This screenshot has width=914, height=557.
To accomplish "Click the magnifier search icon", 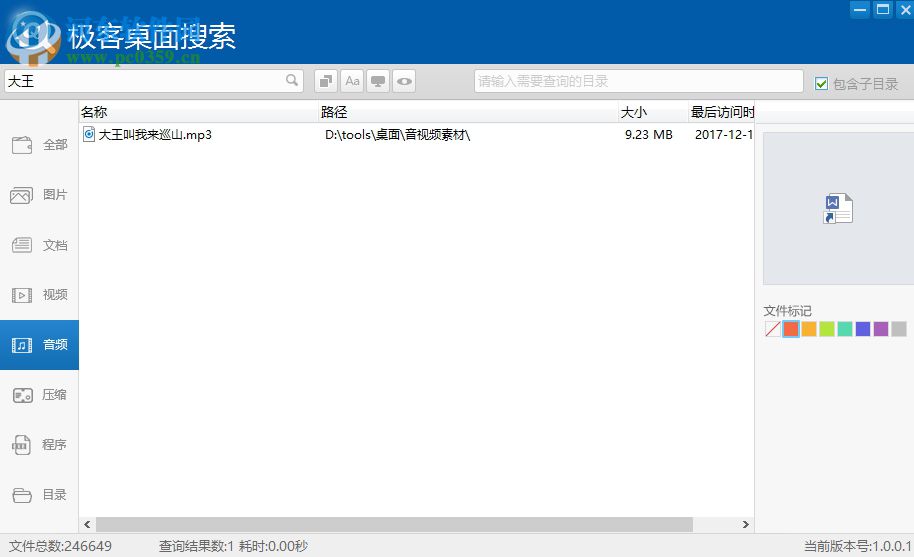I will 291,80.
